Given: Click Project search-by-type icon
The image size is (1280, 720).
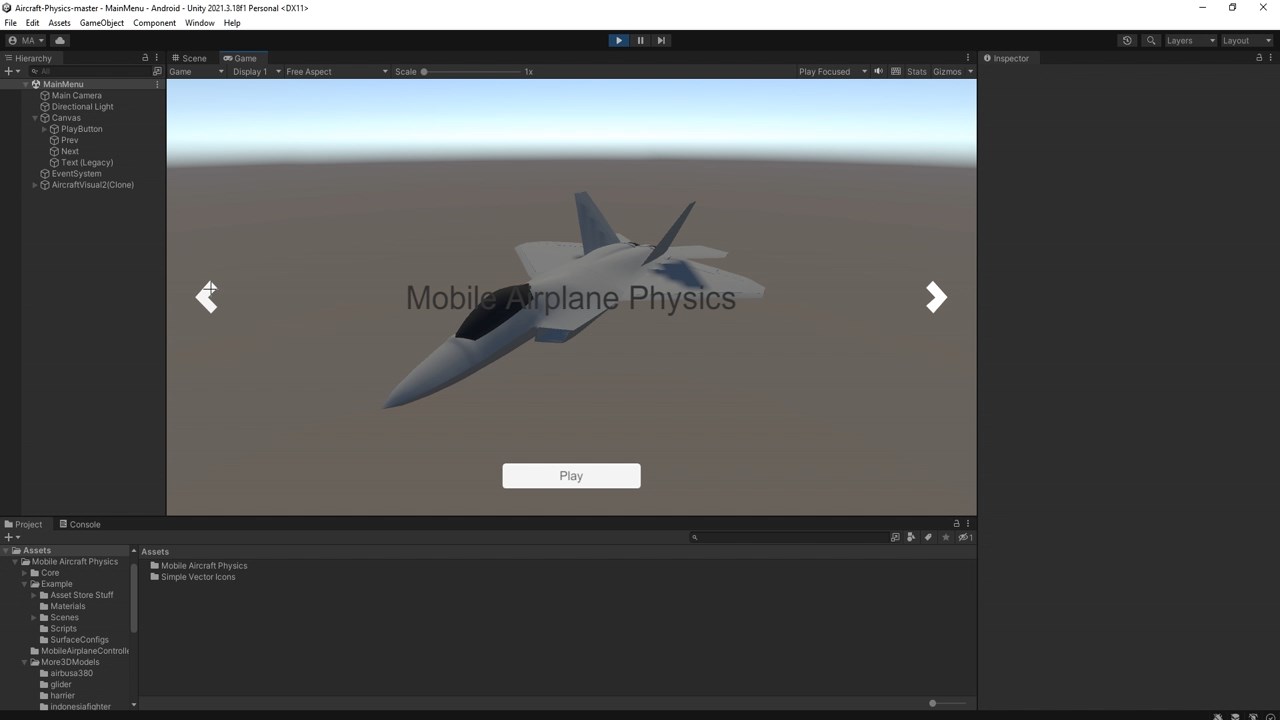Looking at the screenshot, I should [895, 537].
